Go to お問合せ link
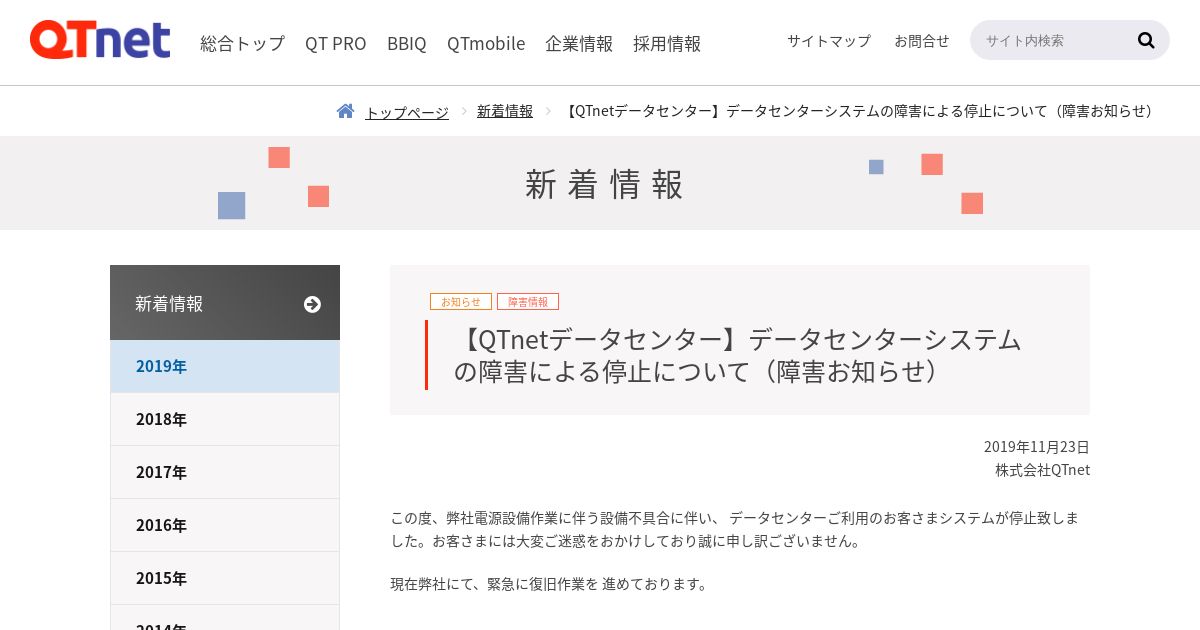Viewport: 1200px width, 630px height. point(922,41)
